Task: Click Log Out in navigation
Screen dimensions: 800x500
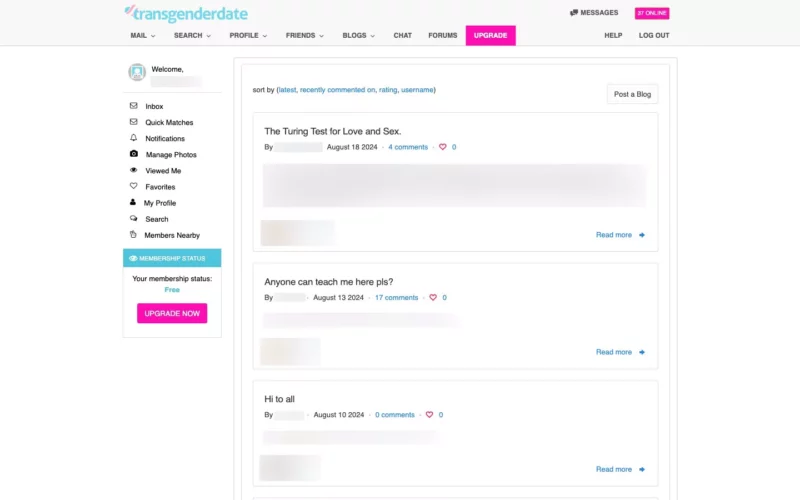Action: click(x=654, y=35)
